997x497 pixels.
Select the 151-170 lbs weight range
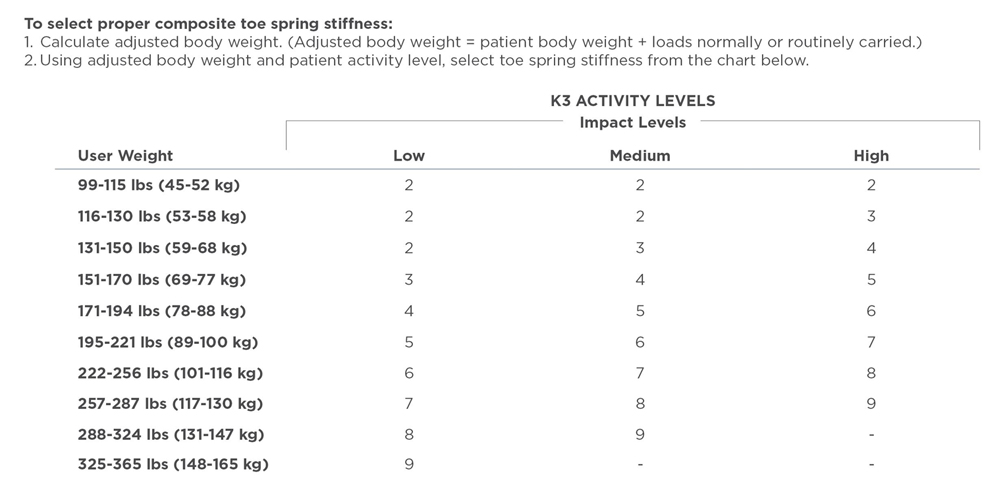click(161, 279)
